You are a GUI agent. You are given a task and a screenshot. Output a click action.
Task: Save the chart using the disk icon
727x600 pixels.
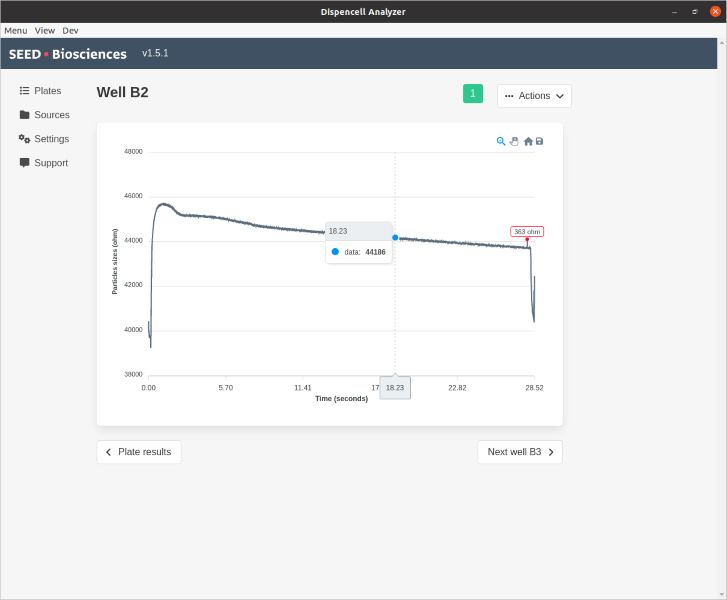click(539, 141)
